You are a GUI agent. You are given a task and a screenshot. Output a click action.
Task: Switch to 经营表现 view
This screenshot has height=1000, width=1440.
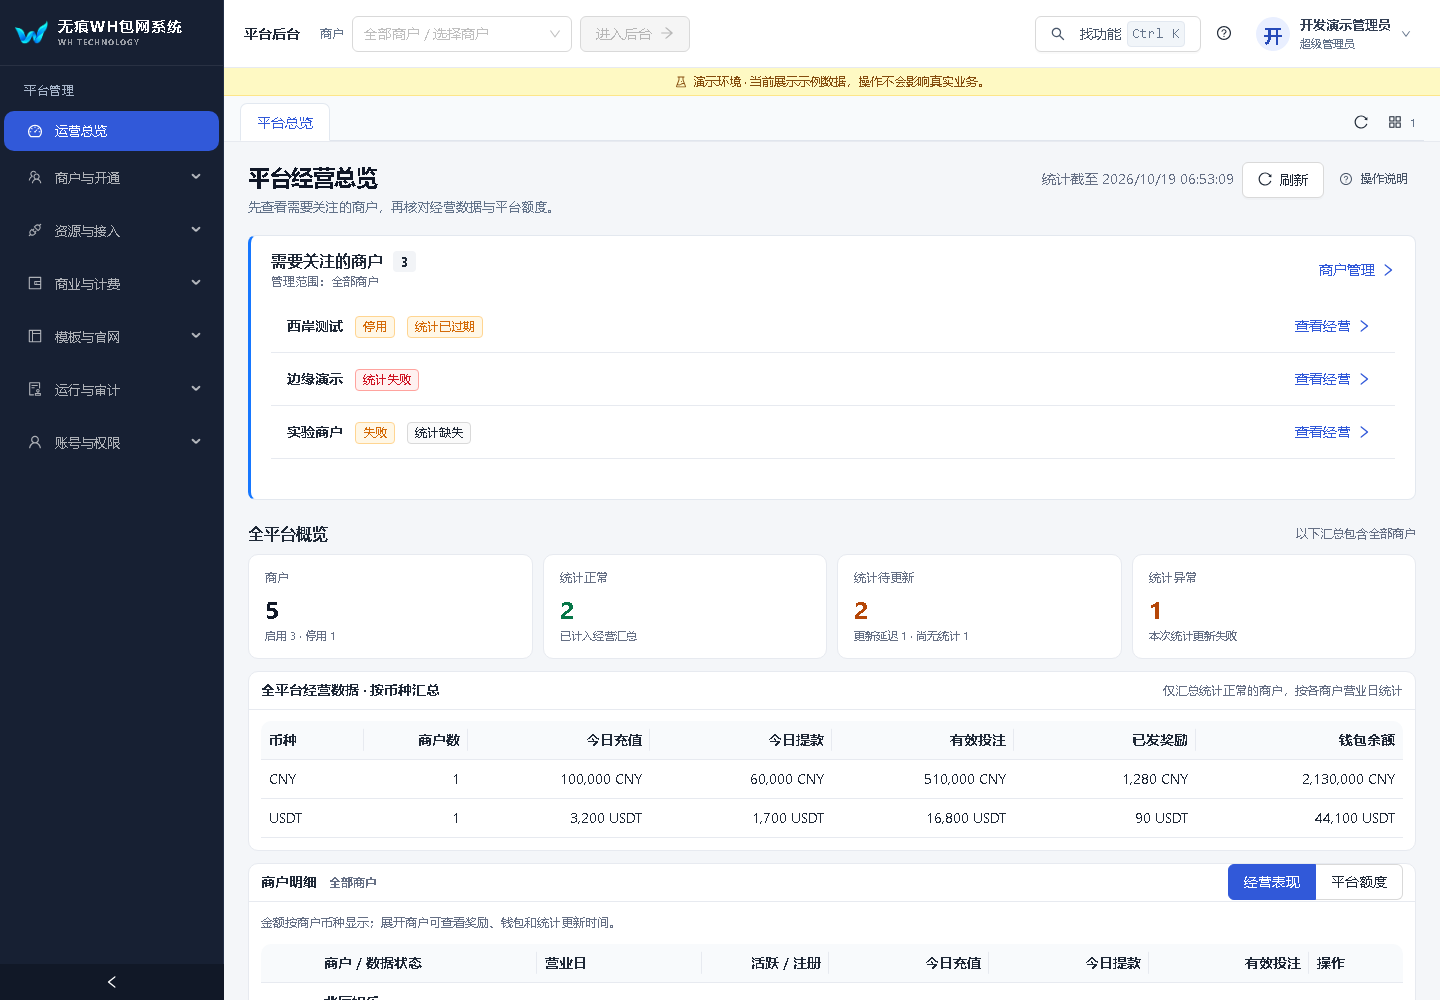tap(1272, 882)
